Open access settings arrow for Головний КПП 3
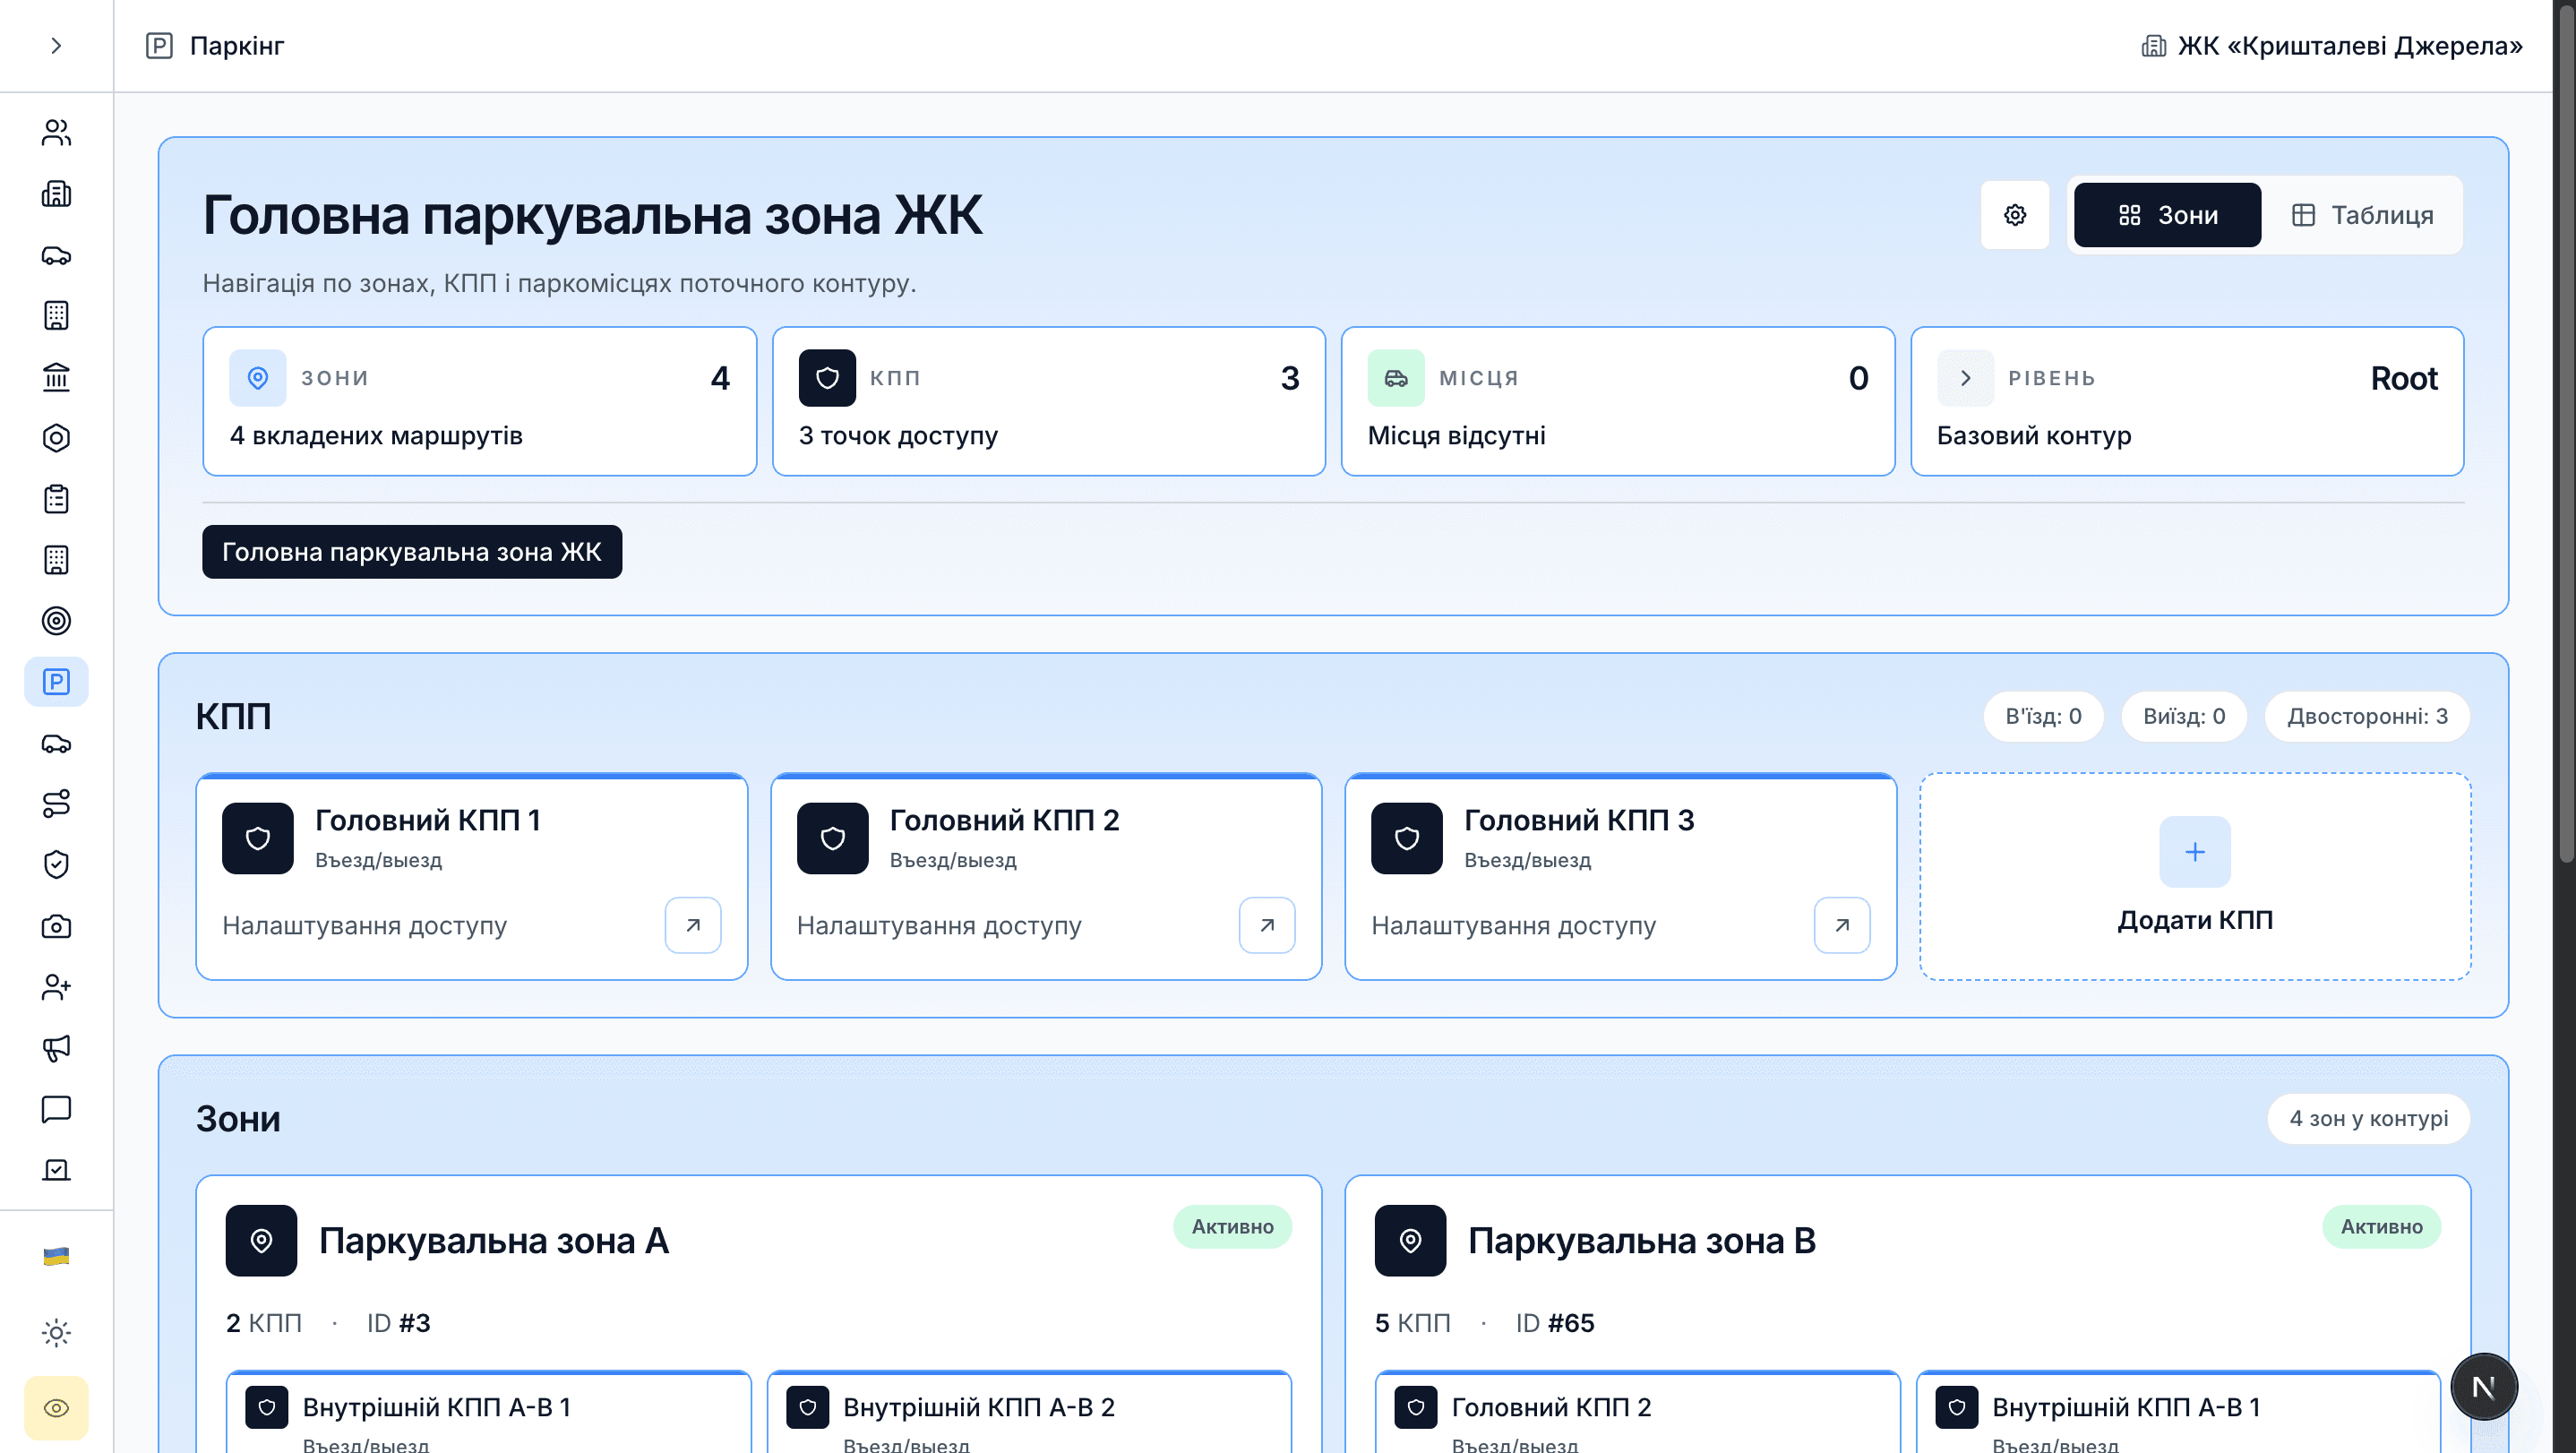The image size is (2576, 1453). [x=1842, y=925]
